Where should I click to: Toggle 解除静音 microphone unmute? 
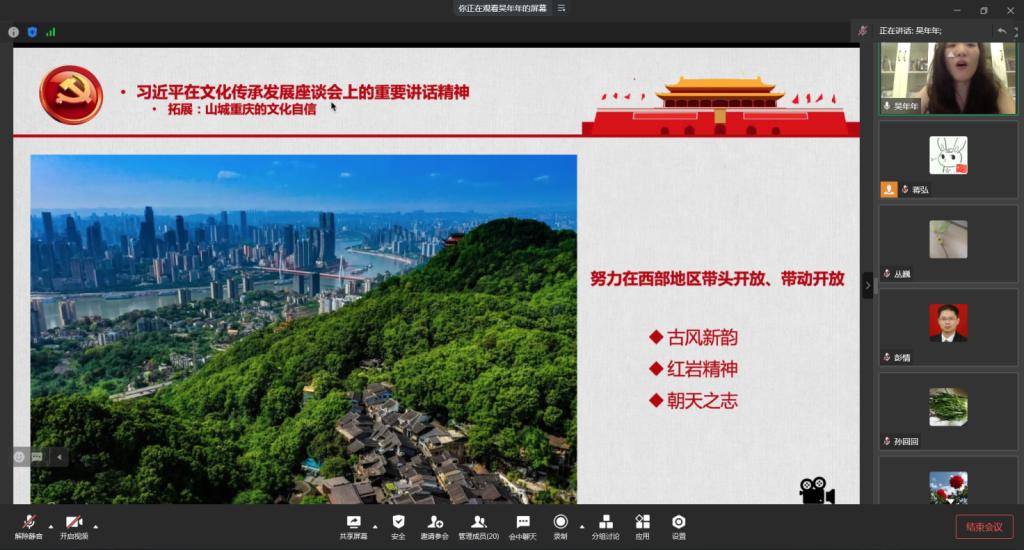coord(30,526)
